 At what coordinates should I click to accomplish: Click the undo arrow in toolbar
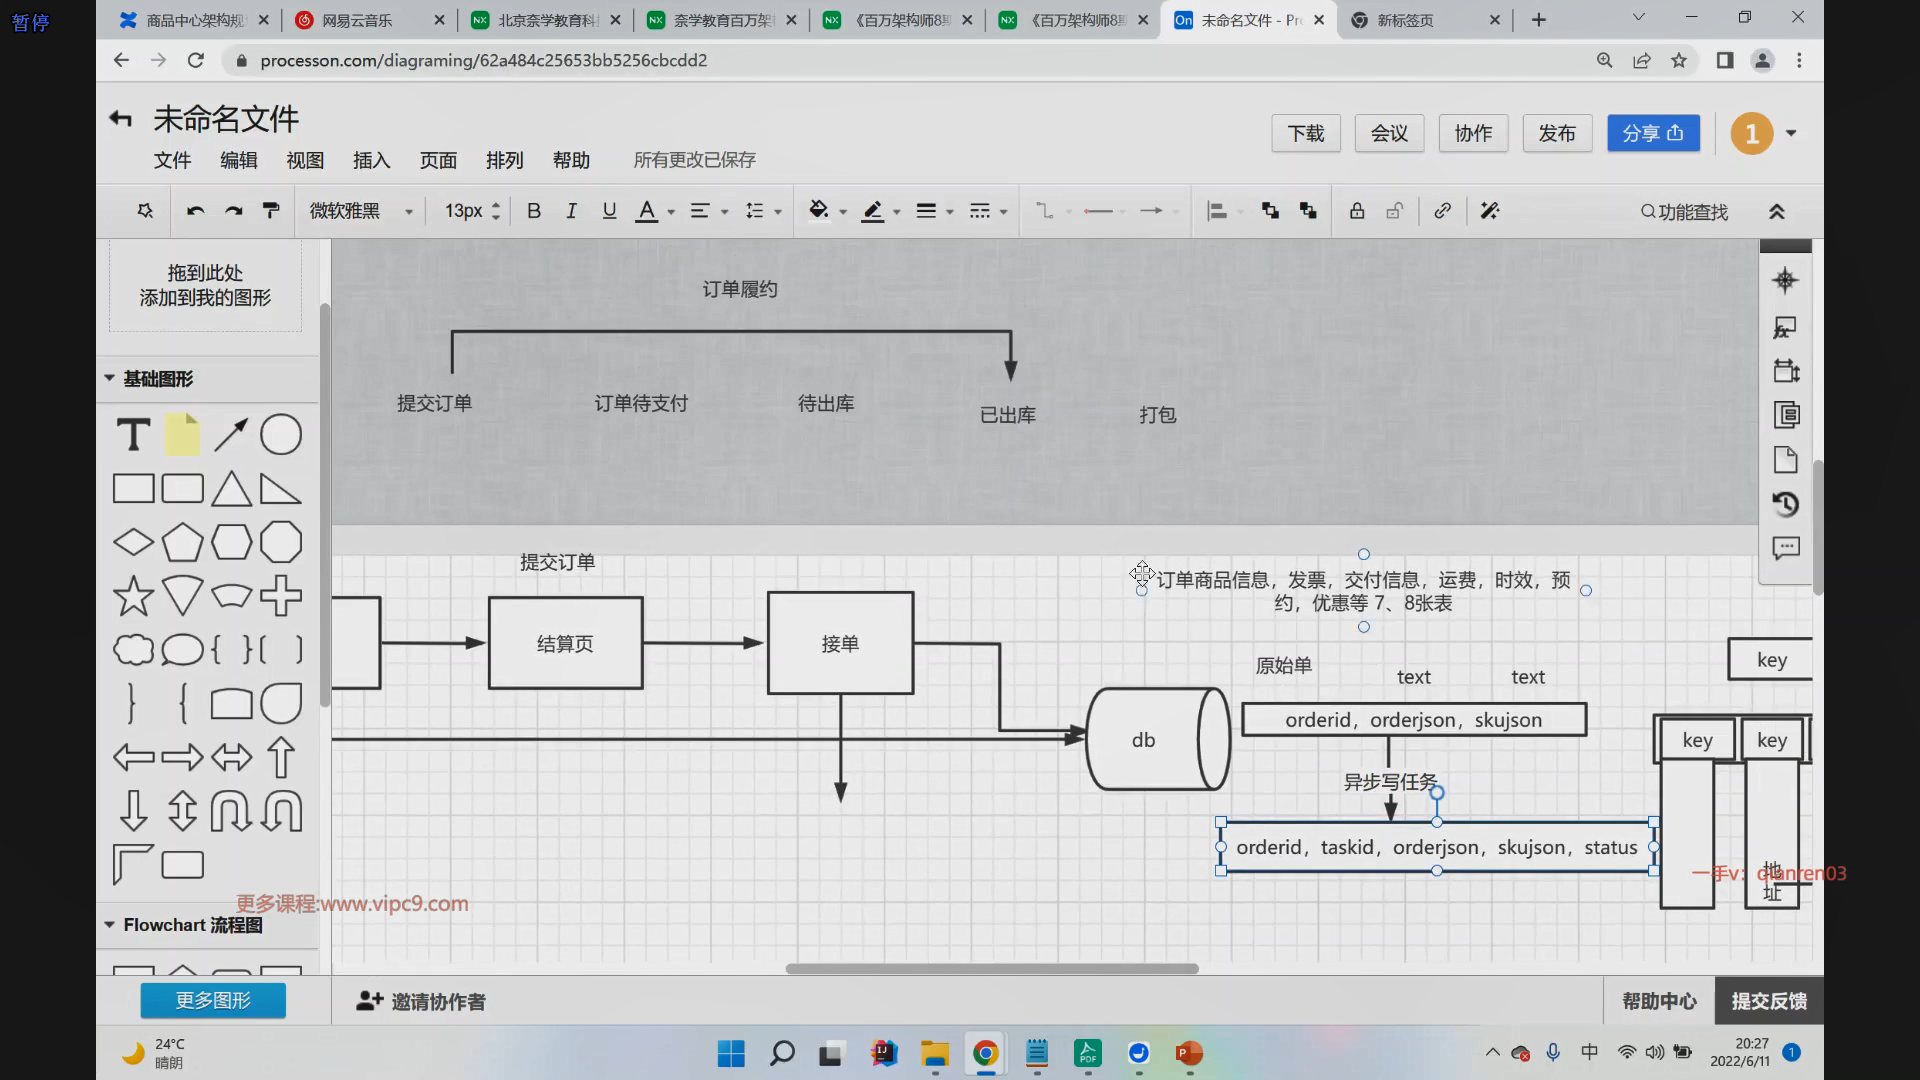coord(195,211)
